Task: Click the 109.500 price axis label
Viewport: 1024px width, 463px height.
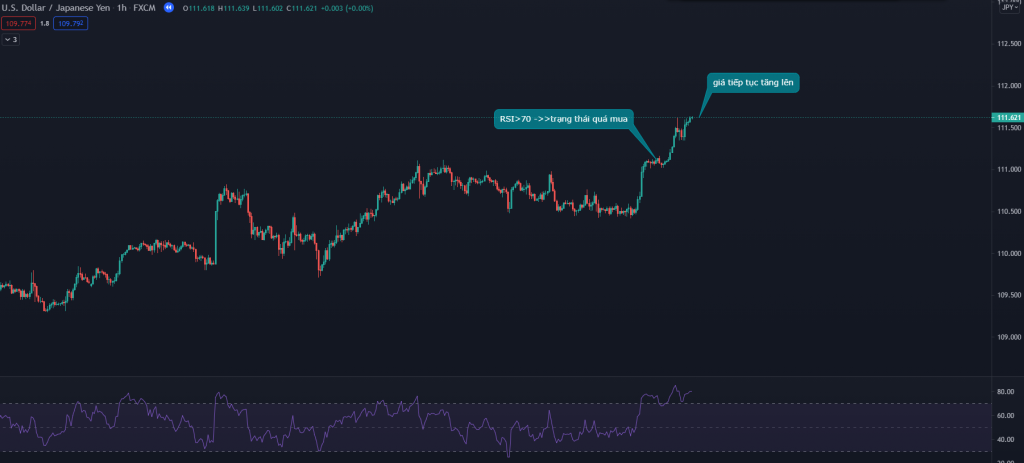Action: tap(1009, 295)
